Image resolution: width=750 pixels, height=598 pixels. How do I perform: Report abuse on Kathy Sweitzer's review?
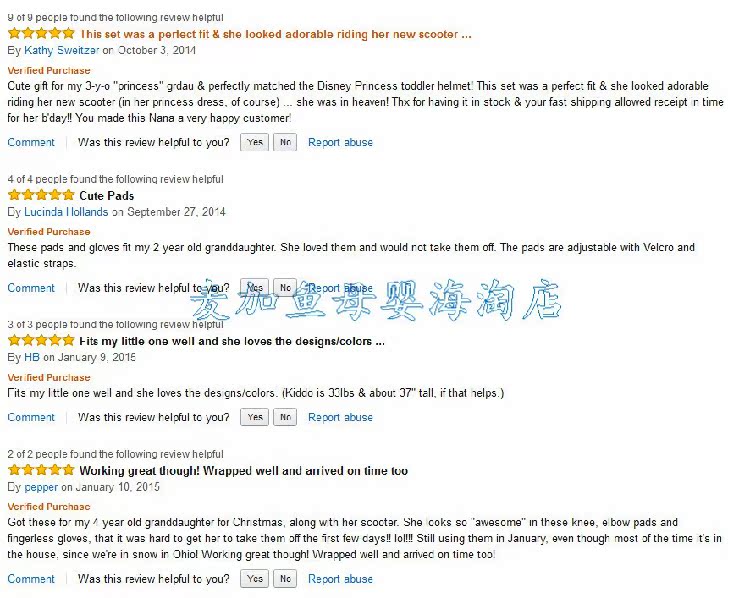340,142
